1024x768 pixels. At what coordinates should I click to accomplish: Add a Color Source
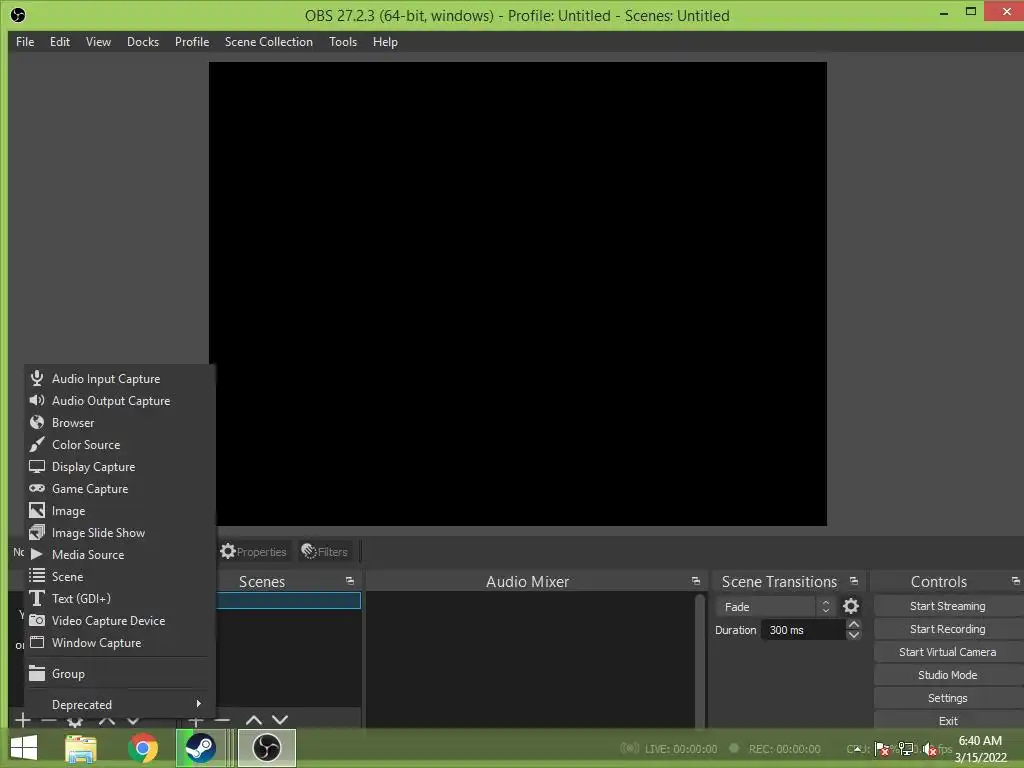coord(120,445)
